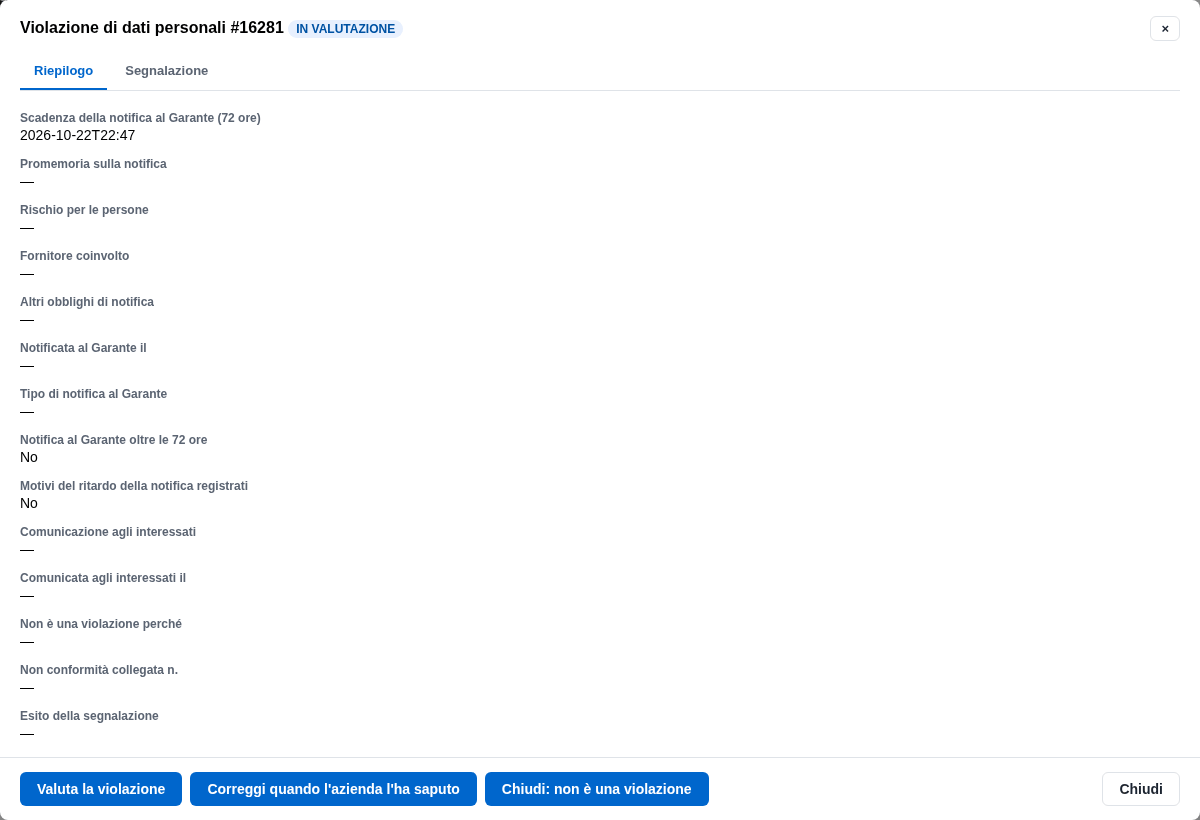Choose Chiudi: non è una violazione
The height and width of the screenshot is (820, 1200).
(597, 789)
